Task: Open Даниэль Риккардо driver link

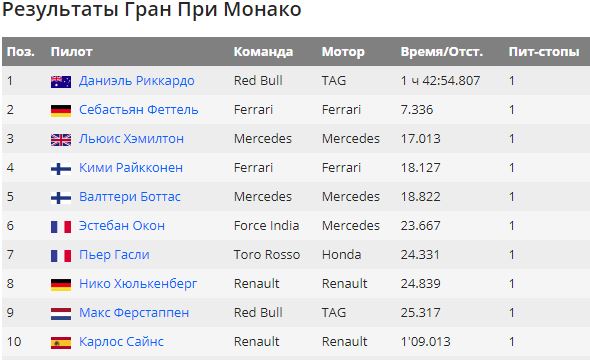Action: tap(137, 81)
